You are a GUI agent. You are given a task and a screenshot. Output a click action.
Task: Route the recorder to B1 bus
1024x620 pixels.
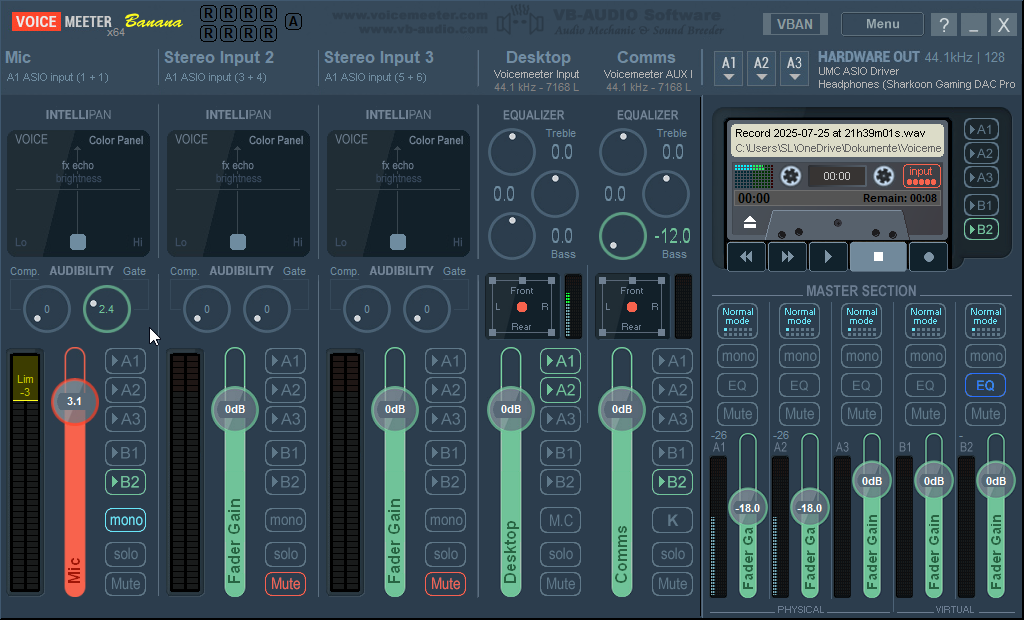click(x=981, y=205)
